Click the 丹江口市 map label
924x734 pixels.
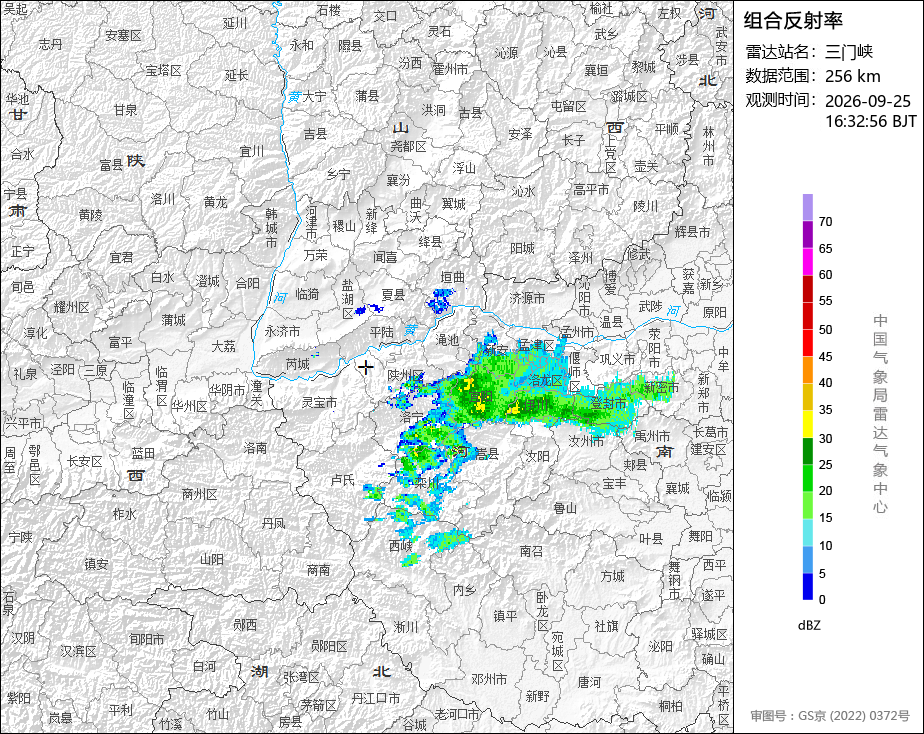tap(376, 698)
